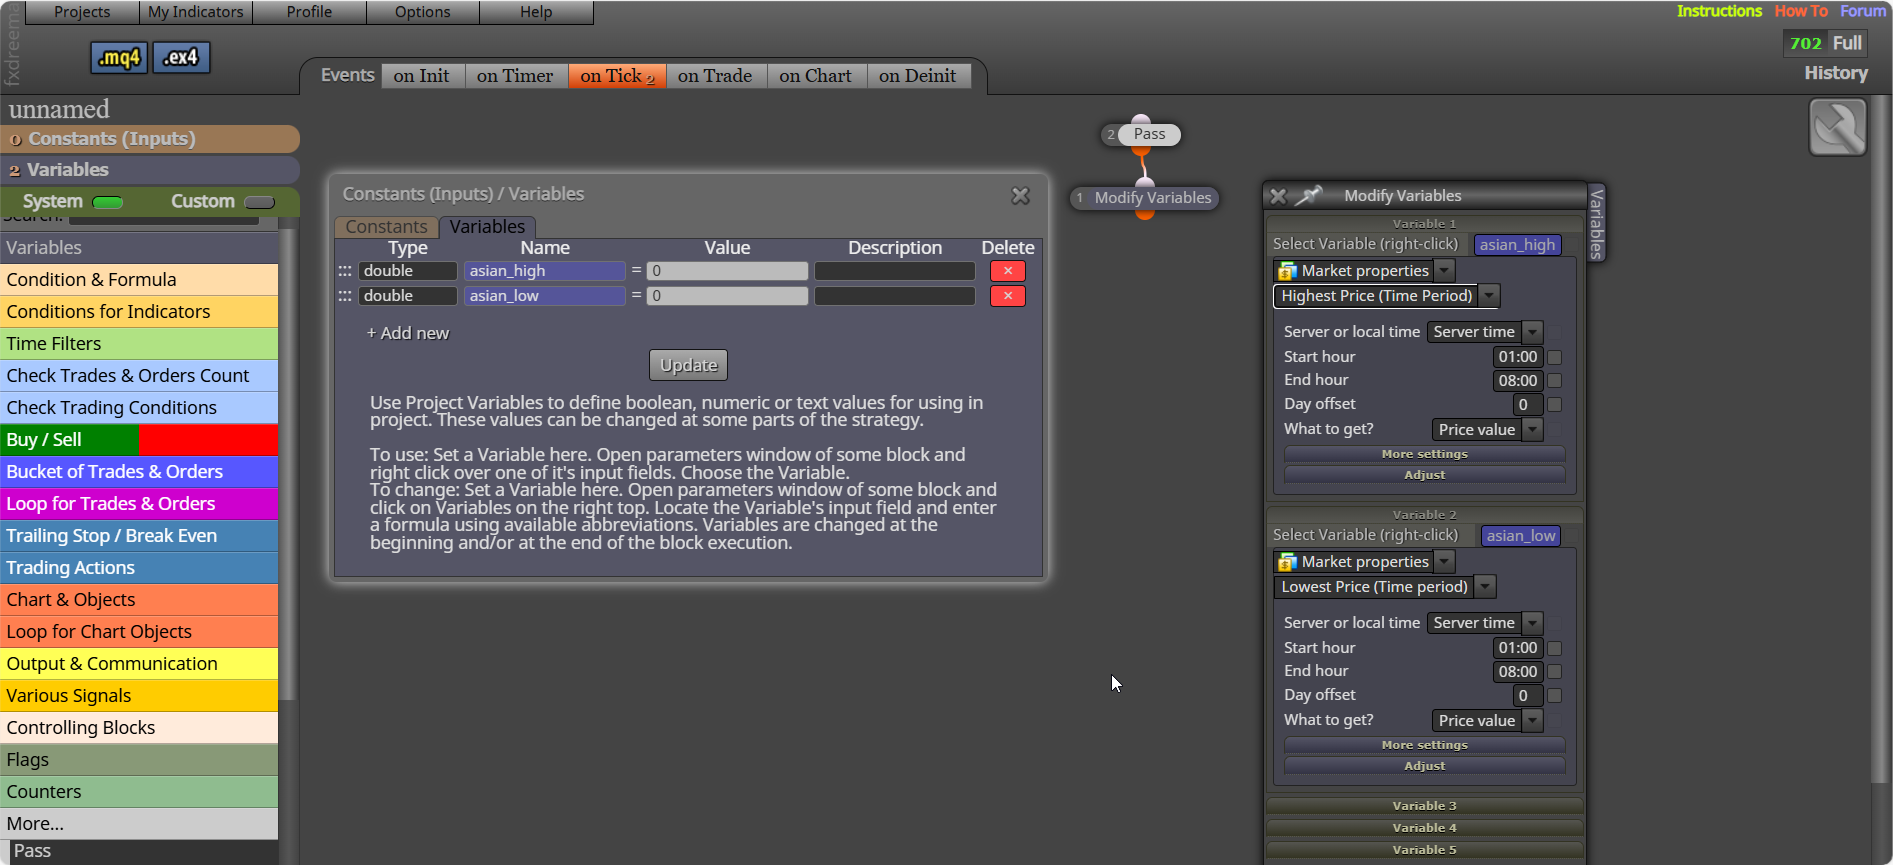
Task: Tick the End hour checkbox in Variable 1
Action: (1554, 381)
